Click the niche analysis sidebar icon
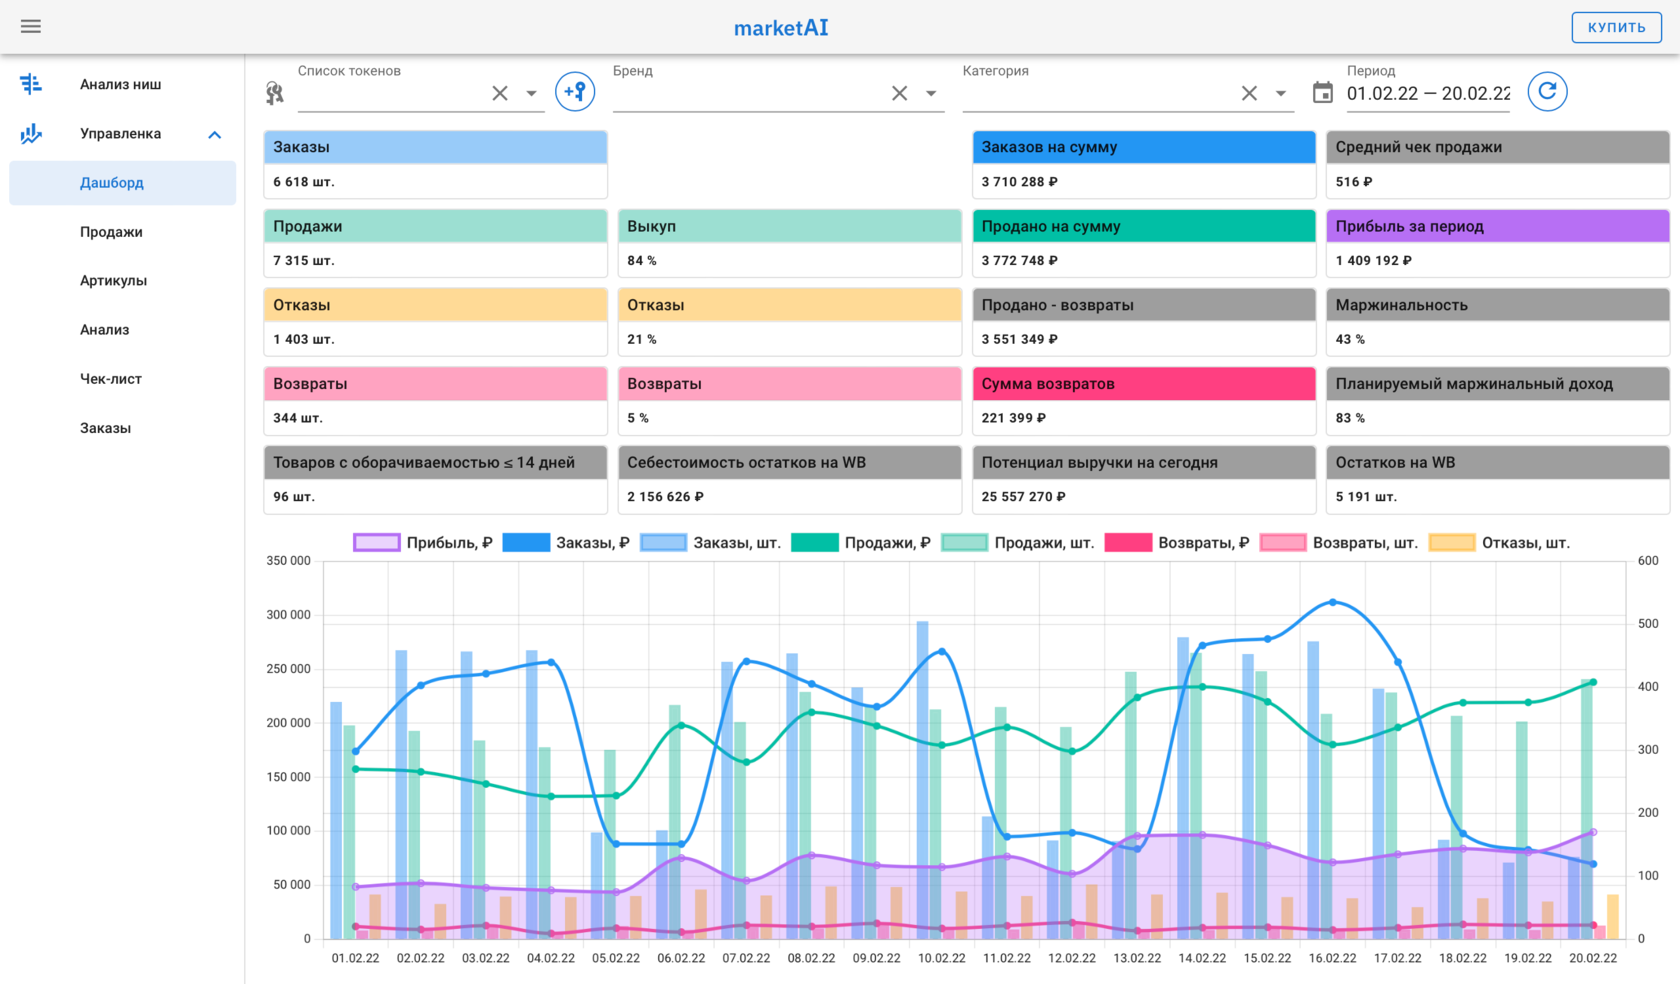The image size is (1680, 984). tap(31, 84)
